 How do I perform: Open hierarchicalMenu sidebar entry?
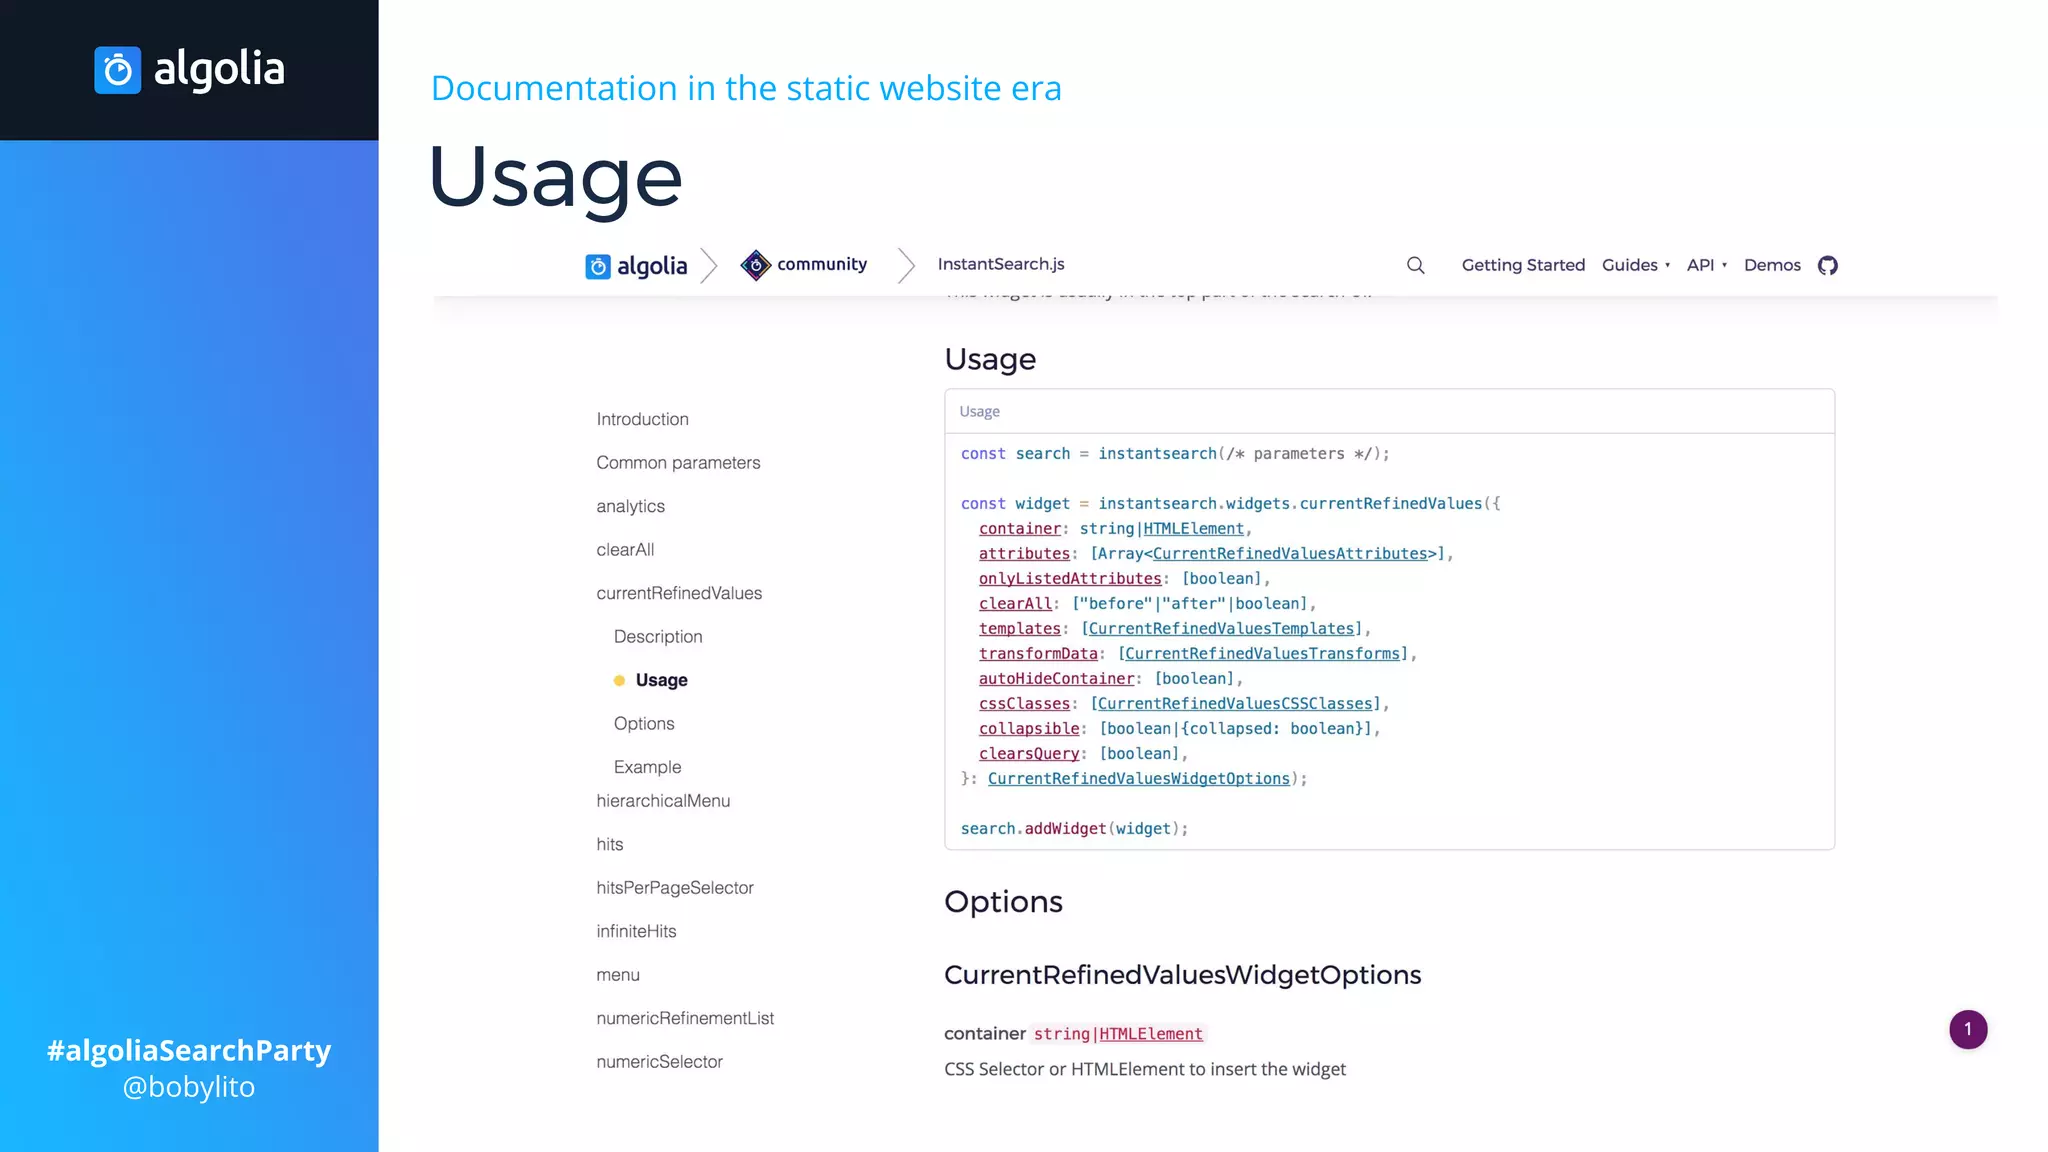(663, 800)
